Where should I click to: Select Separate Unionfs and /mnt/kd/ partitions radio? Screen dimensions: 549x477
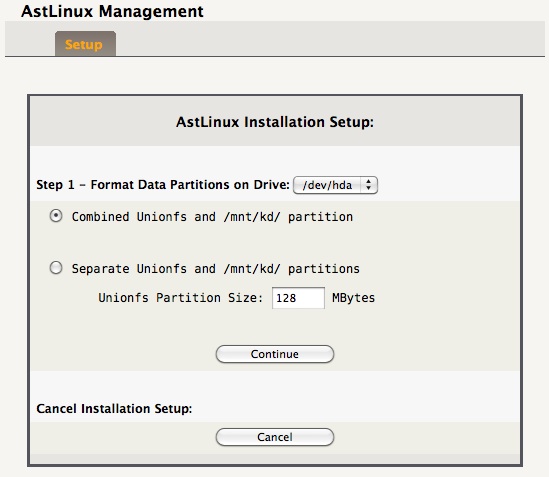tap(56, 268)
